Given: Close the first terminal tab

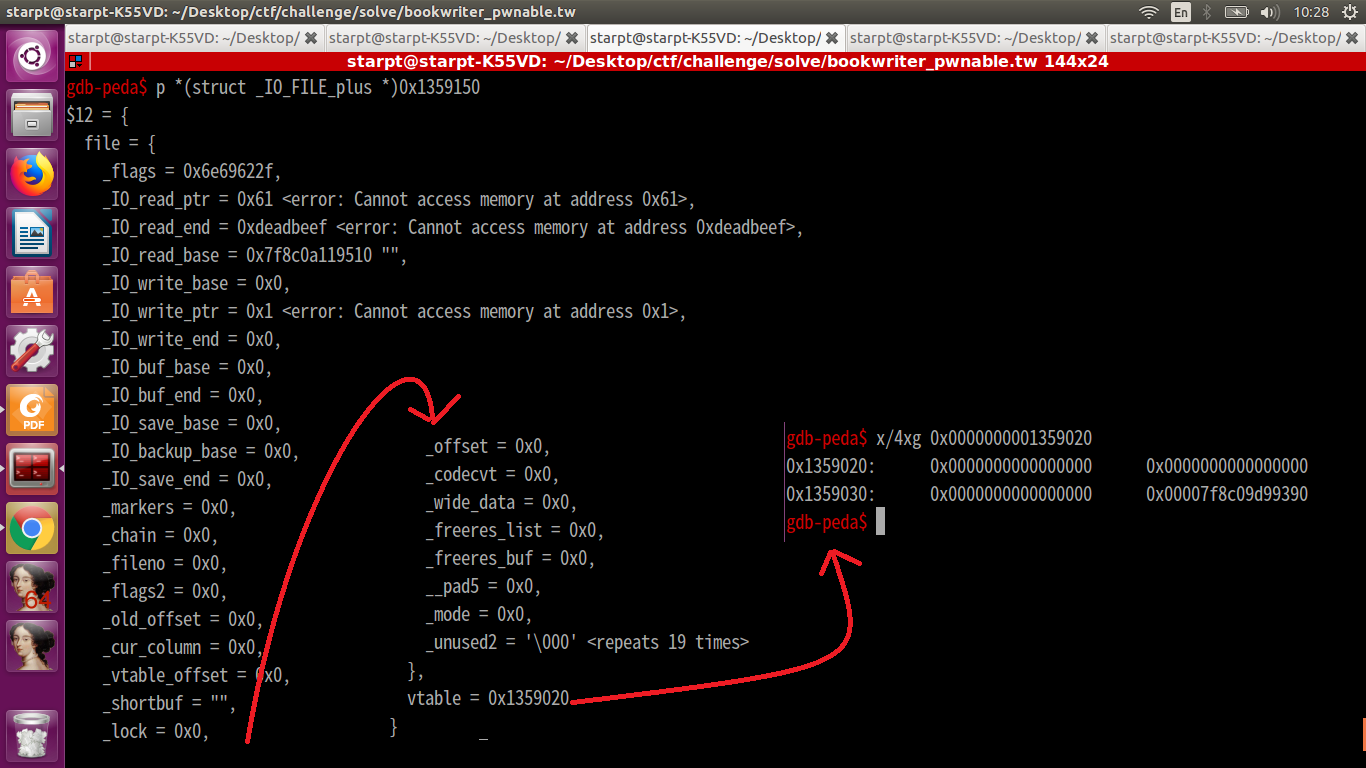Looking at the screenshot, I should click(309, 37).
